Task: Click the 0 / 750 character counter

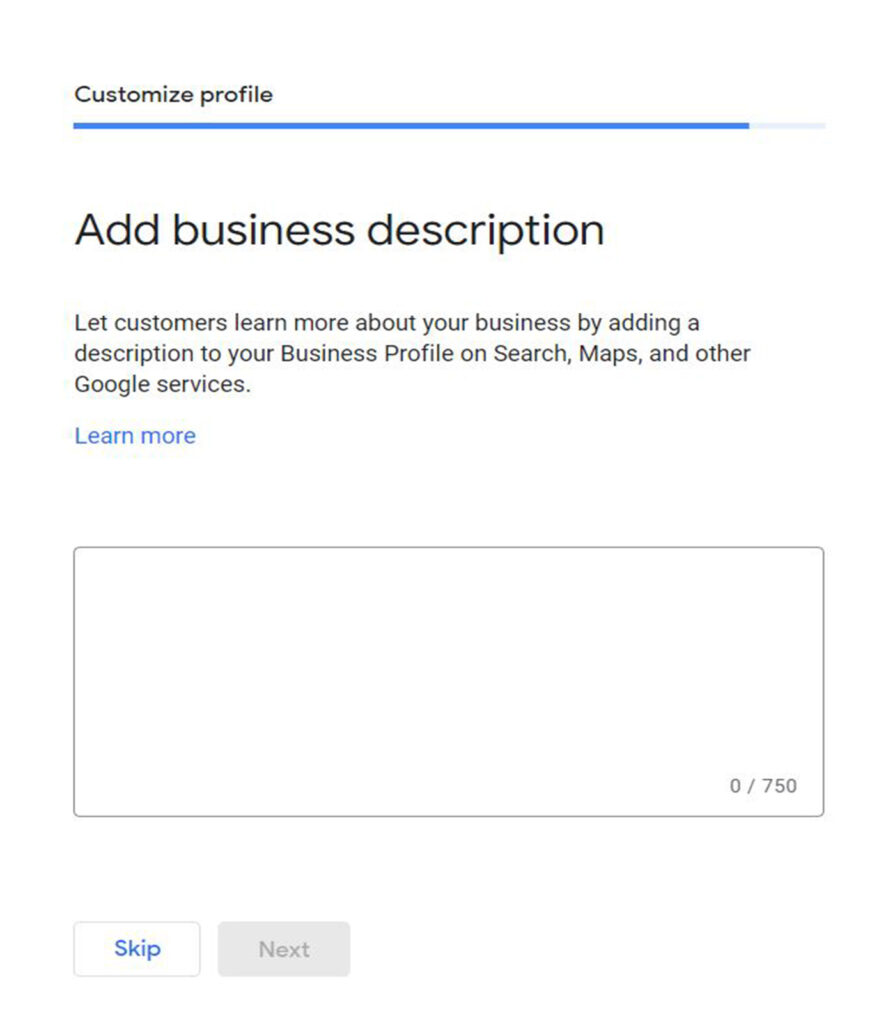Action: [x=763, y=786]
